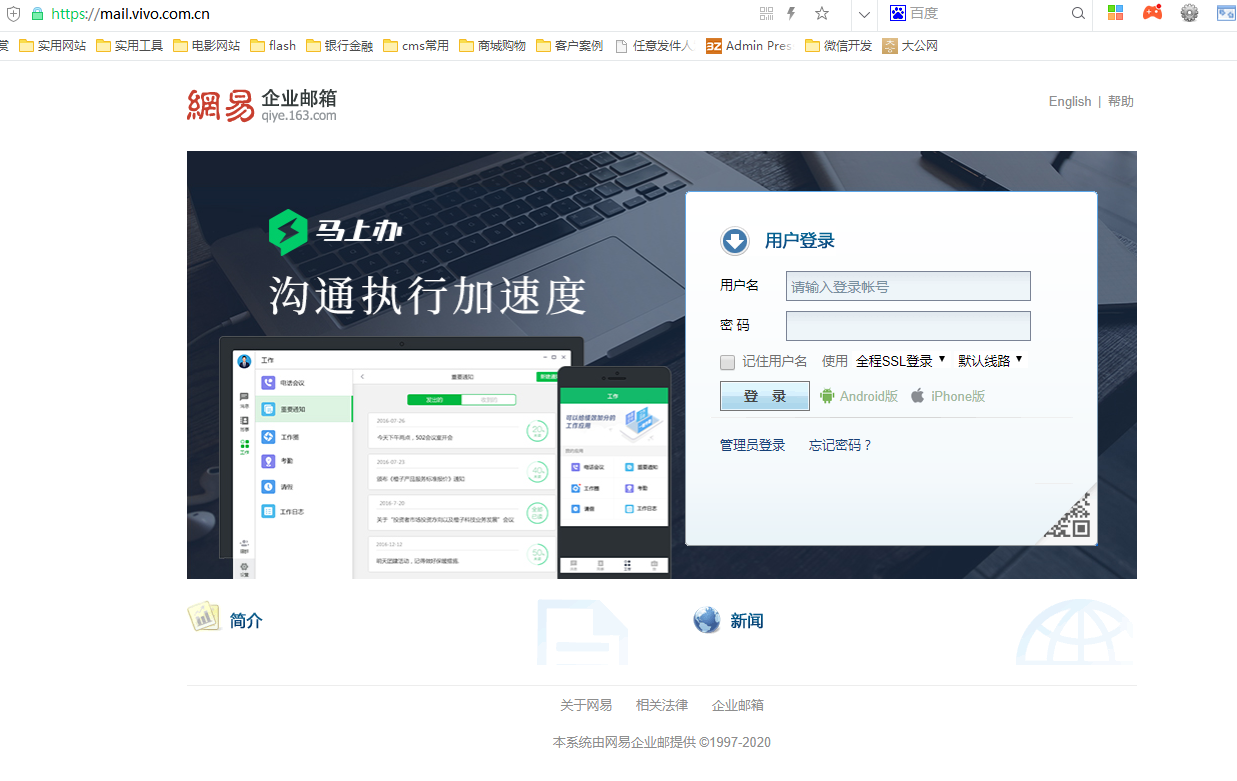Image resolution: width=1237 pixels, height=781 pixels.
Task: Click the Android robot icon
Action: [827, 396]
